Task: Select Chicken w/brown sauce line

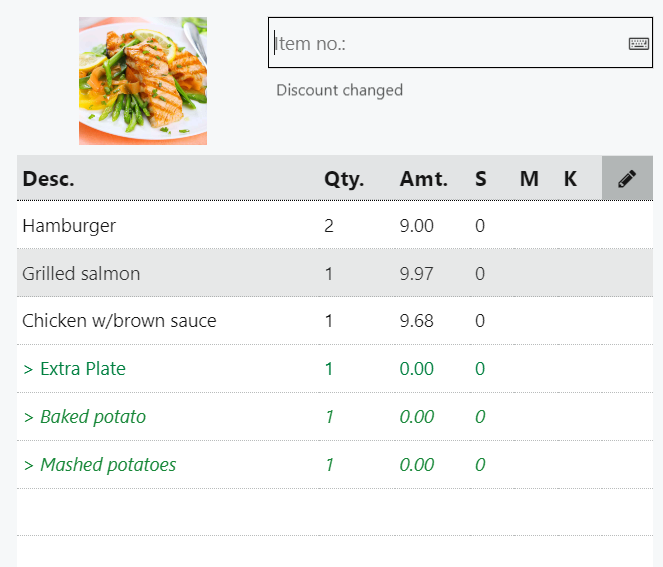Action: click(119, 322)
